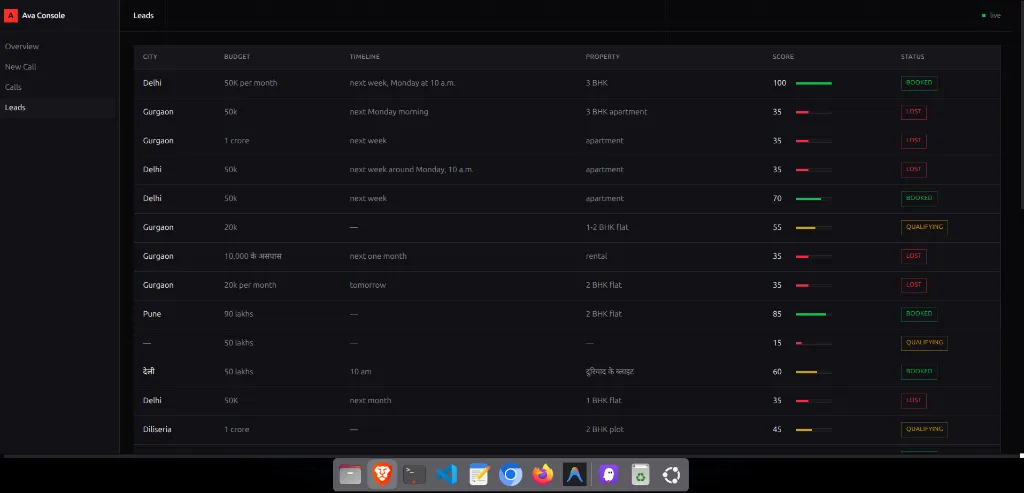Viewport: 1024px width, 493px height.
Task: Click the PROPERTY column header
Action: [x=603, y=57]
